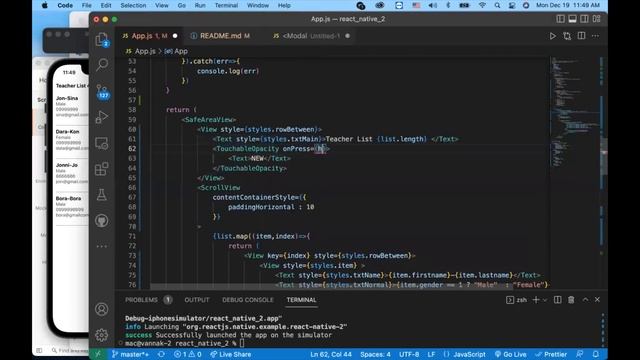Open Wi-Fi status in macOS menu bar
Screen dimensions: 640x360
click(x=482, y=5)
